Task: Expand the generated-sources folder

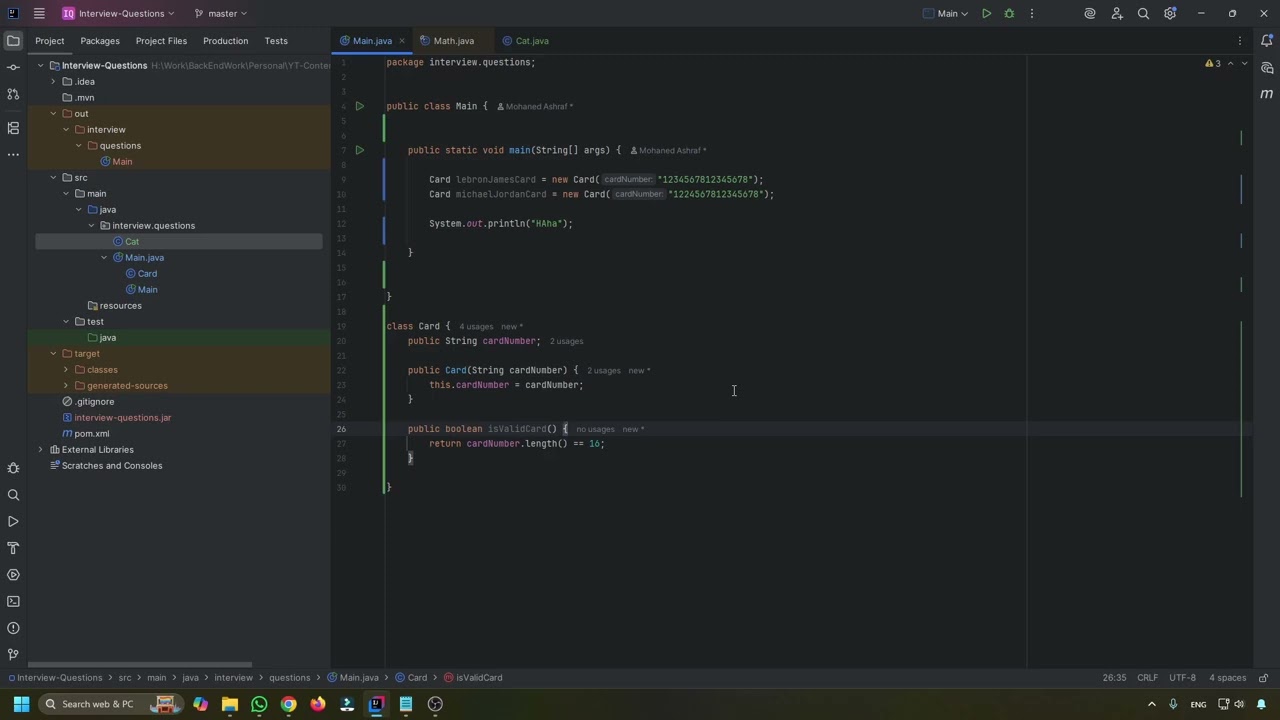Action: [66, 386]
